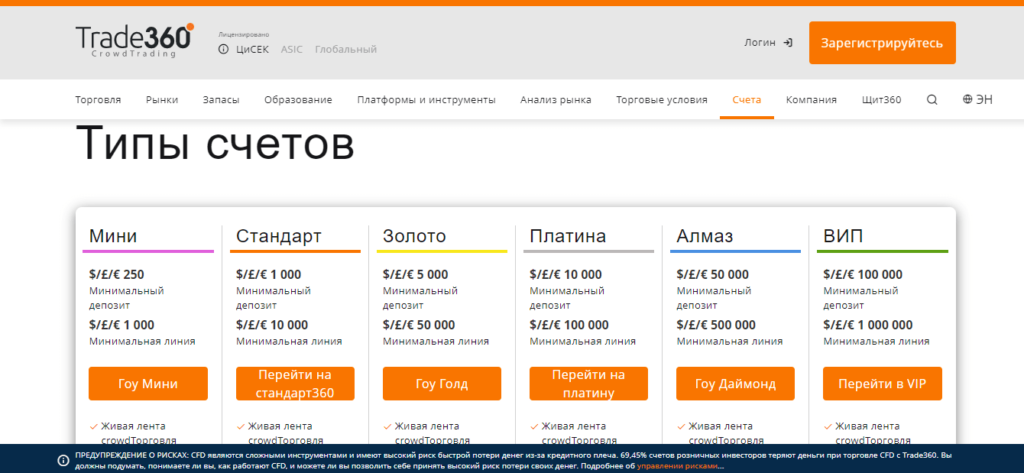
Task: Click the Зарегистрируйтесь button
Action: pos(882,43)
